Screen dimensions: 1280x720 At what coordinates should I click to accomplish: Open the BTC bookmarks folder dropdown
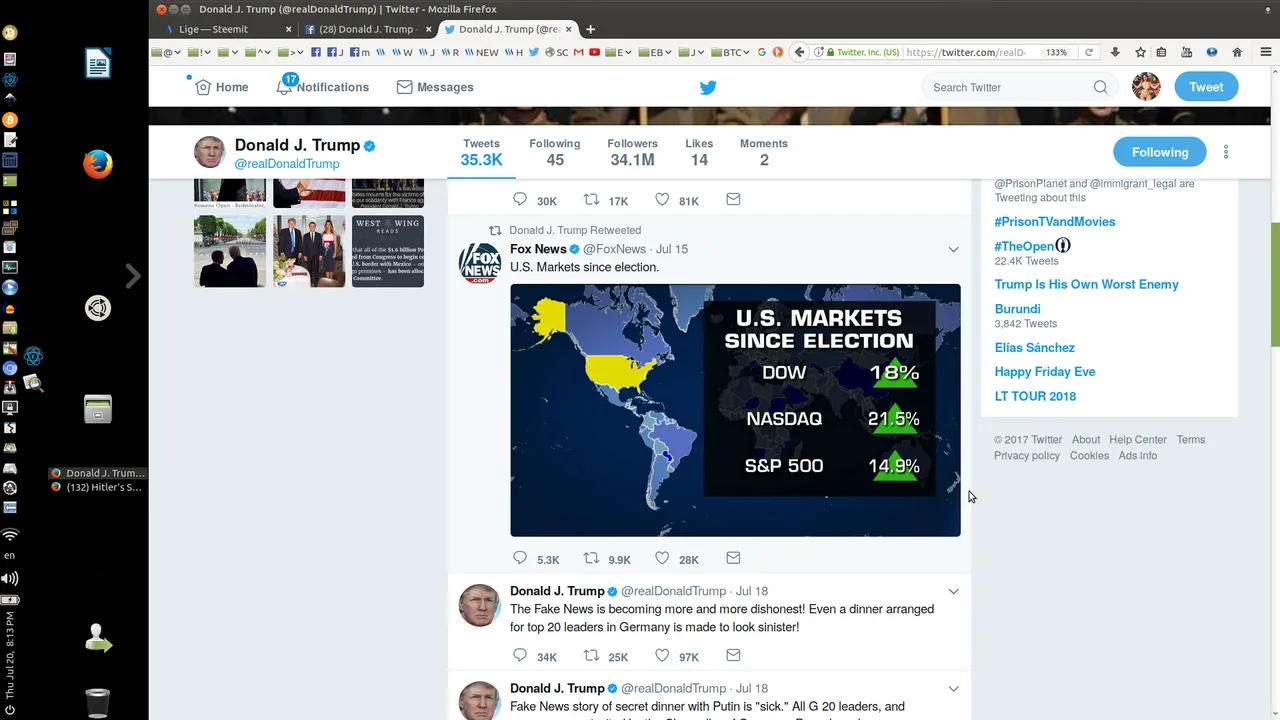coord(731,52)
